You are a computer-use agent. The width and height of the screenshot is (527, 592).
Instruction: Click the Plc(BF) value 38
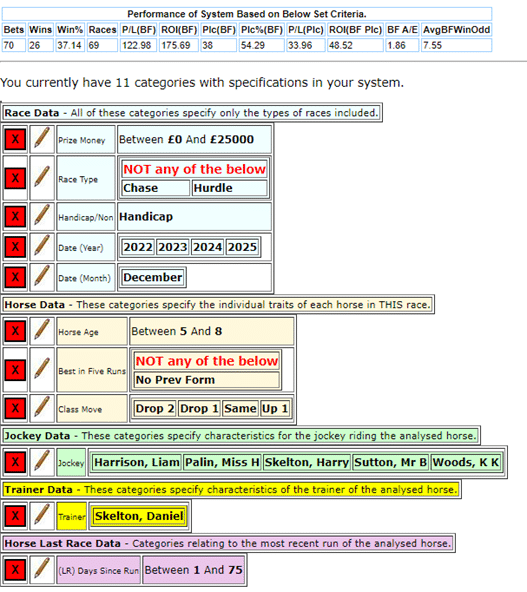[219, 45]
